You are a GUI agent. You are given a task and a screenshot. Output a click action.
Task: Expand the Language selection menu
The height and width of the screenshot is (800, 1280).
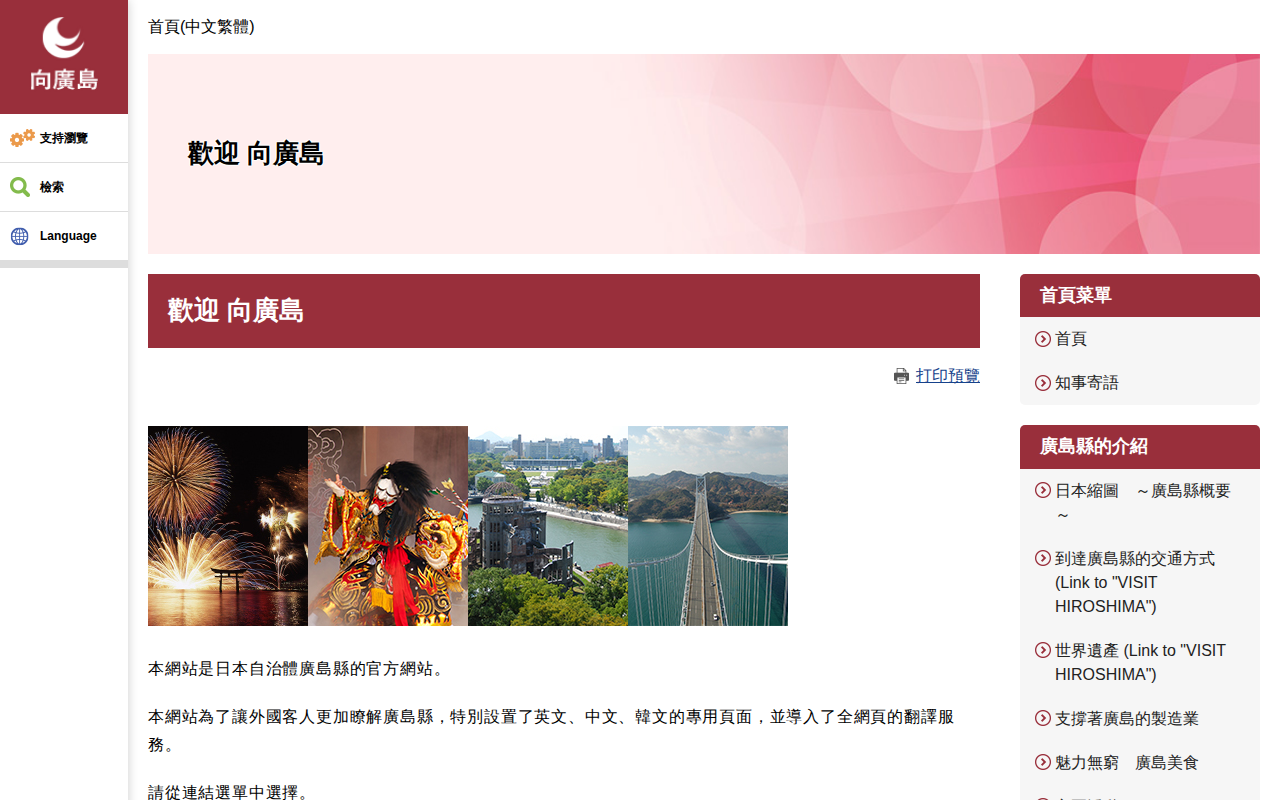pyautogui.click(x=64, y=236)
